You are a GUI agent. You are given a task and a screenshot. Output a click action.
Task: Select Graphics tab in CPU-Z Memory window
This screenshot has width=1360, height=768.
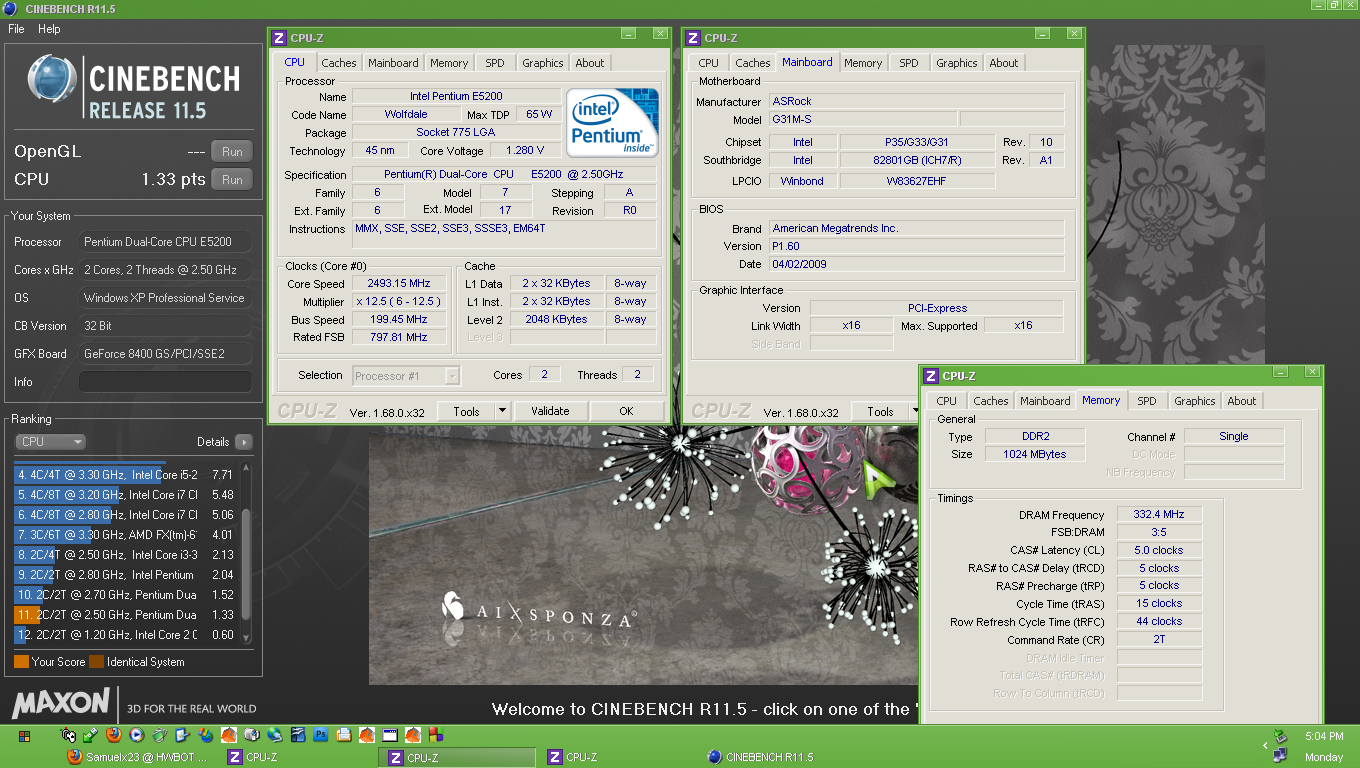1195,401
